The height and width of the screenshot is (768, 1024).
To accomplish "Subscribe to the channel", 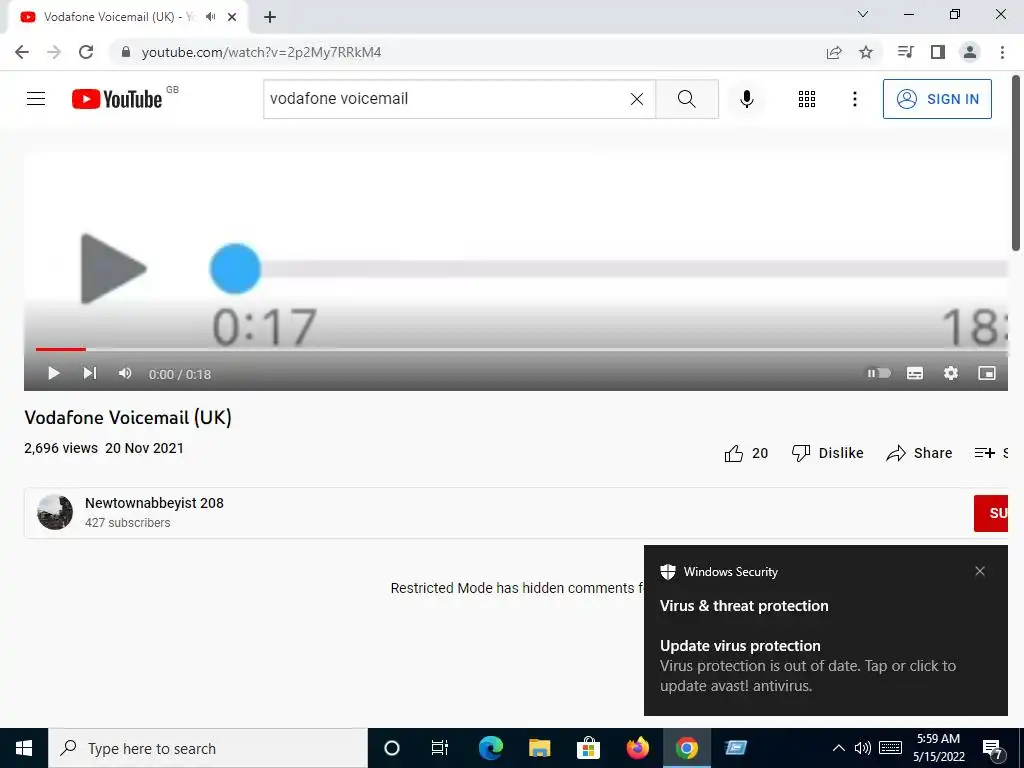I will click(991, 513).
